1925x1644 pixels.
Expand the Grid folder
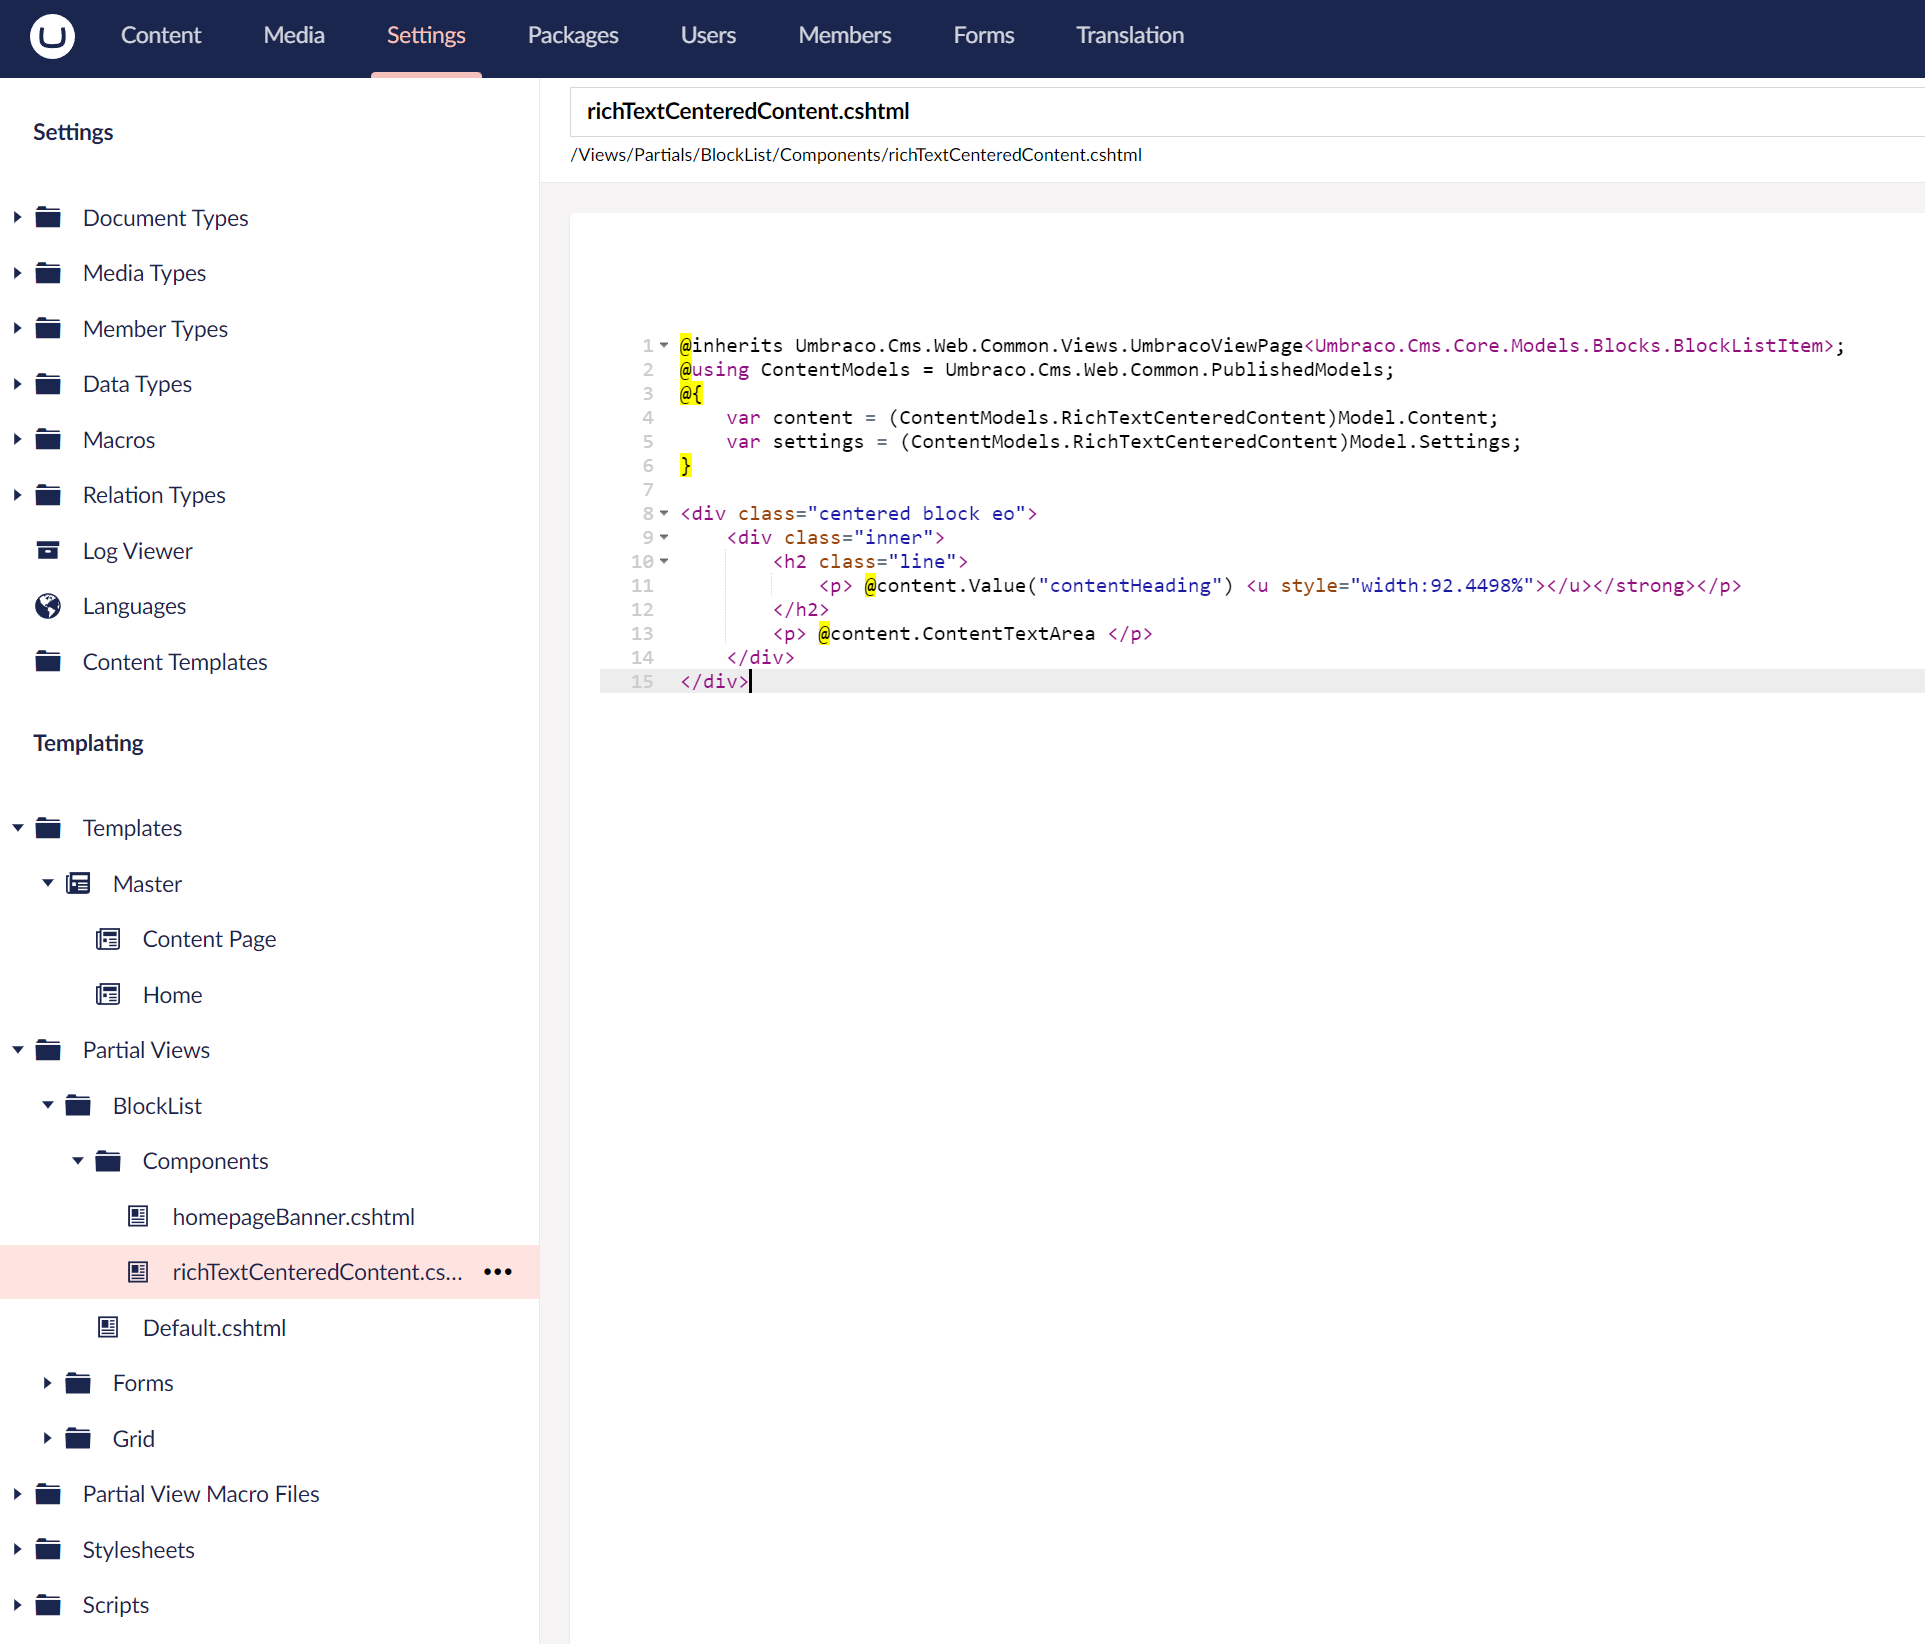47,1438
